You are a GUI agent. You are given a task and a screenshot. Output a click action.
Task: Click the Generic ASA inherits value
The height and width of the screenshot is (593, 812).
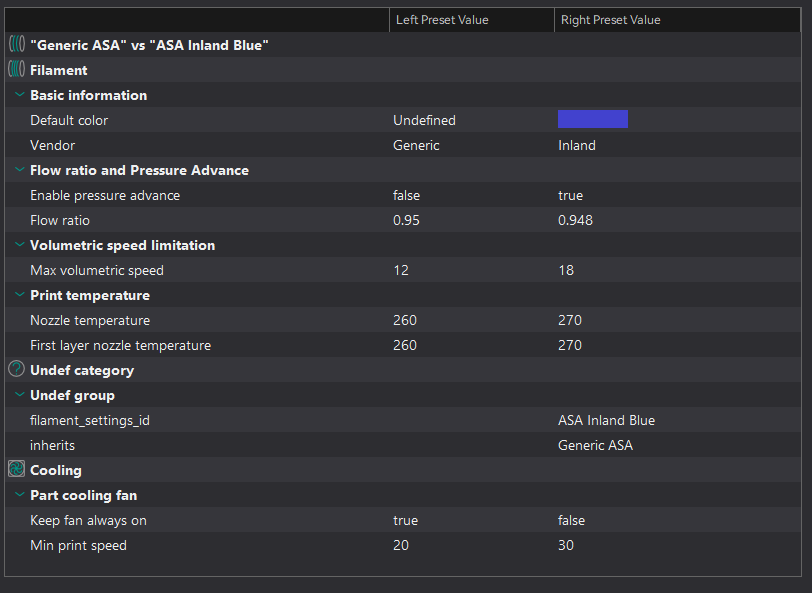click(x=596, y=445)
